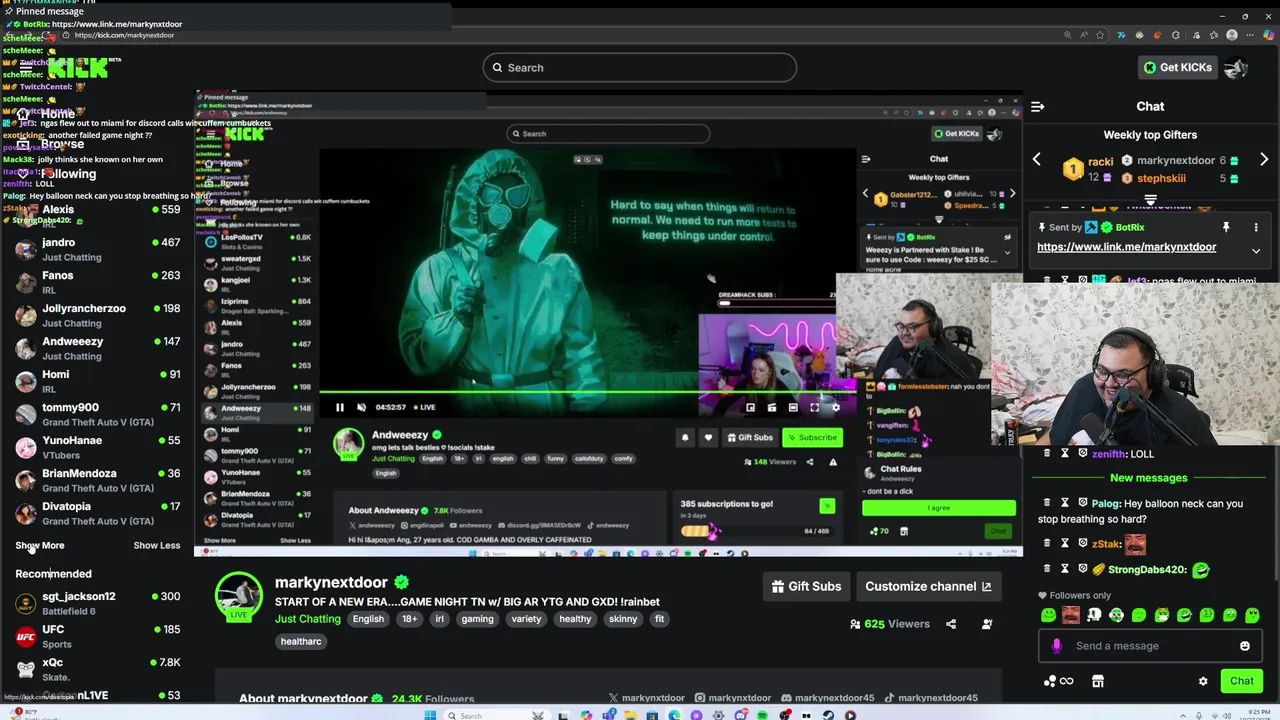Open markynxtdoor X profile link
The height and width of the screenshot is (720, 1280).
(x=646, y=698)
